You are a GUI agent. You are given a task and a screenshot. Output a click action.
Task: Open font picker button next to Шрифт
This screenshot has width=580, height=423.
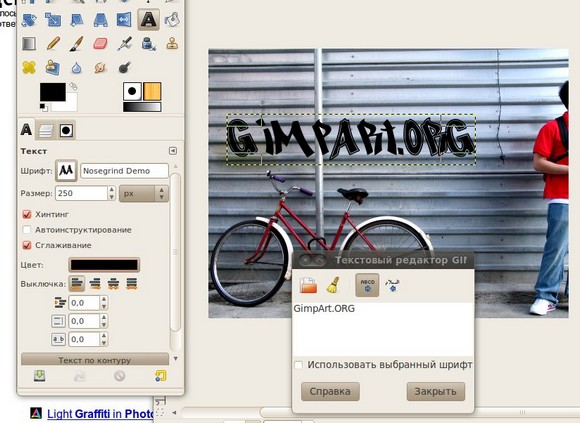click(x=66, y=170)
